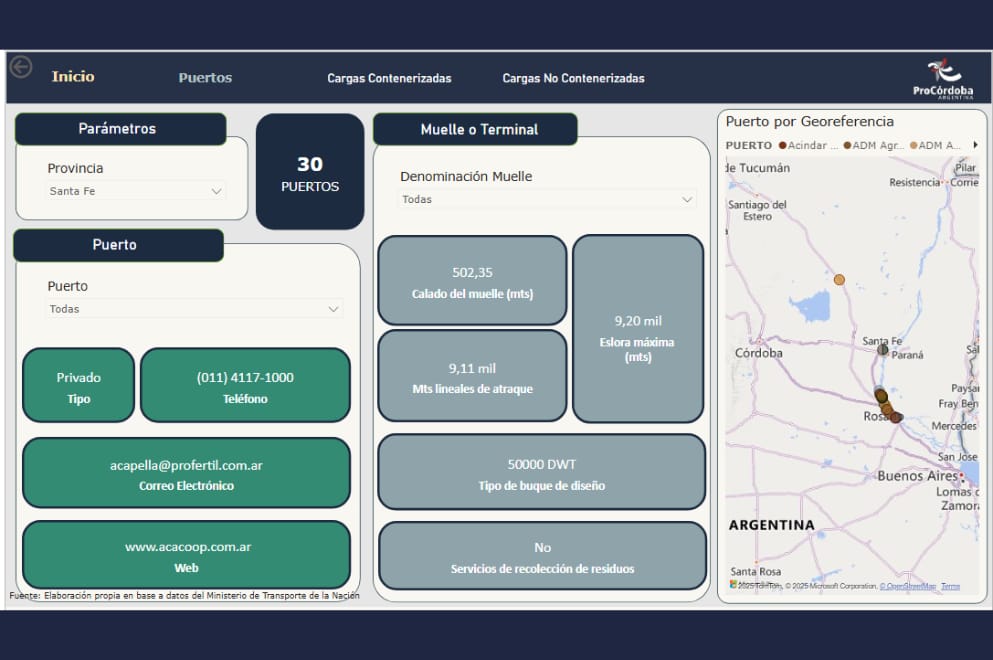
Task: Click Servicios de recolección de residuos card
Action: (542, 555)
